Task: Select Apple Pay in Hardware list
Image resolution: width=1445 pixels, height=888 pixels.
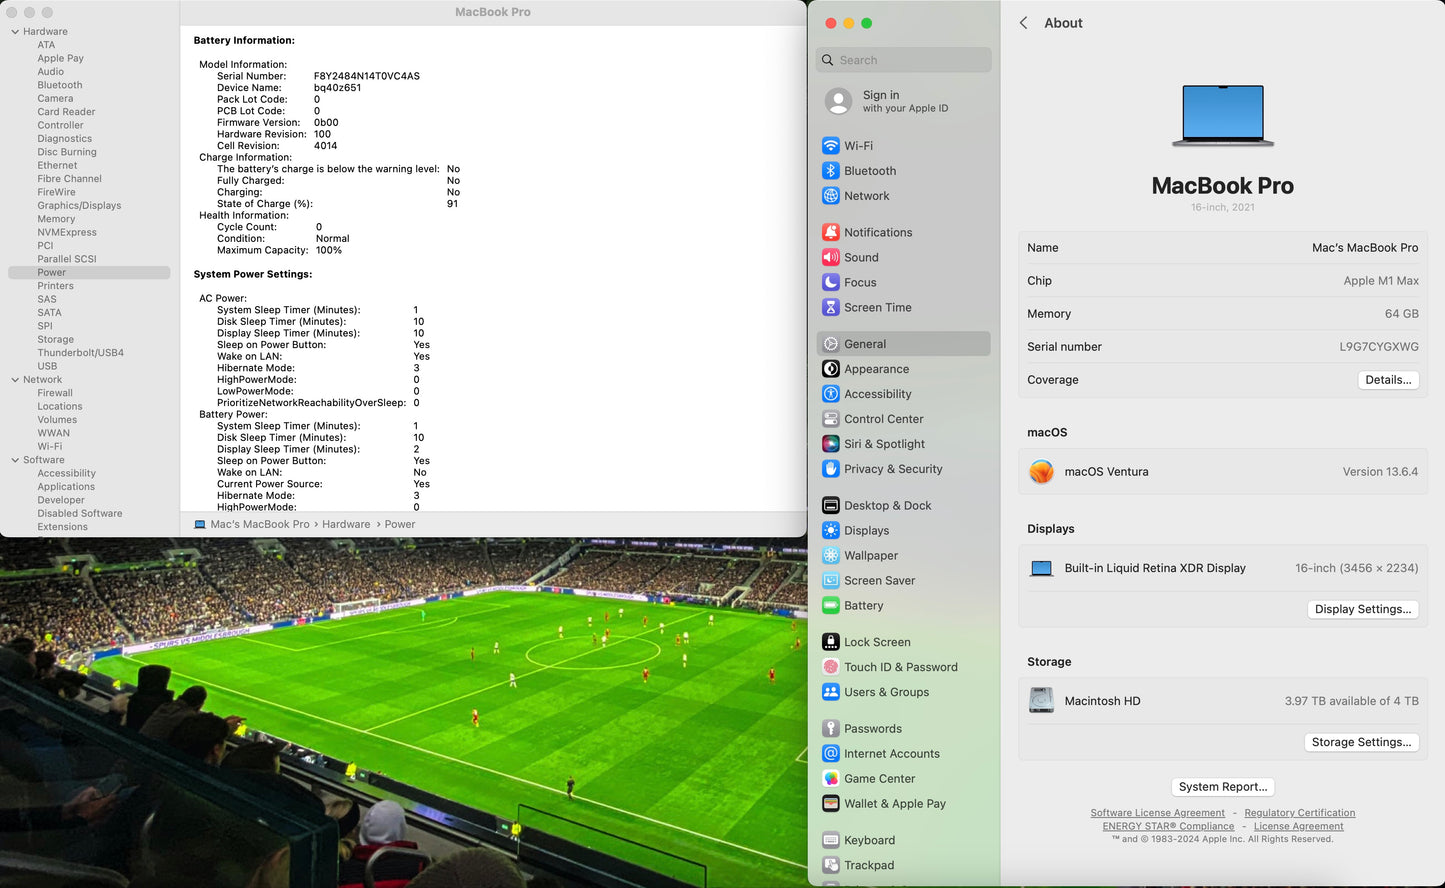Action: (x=61, y=58)
